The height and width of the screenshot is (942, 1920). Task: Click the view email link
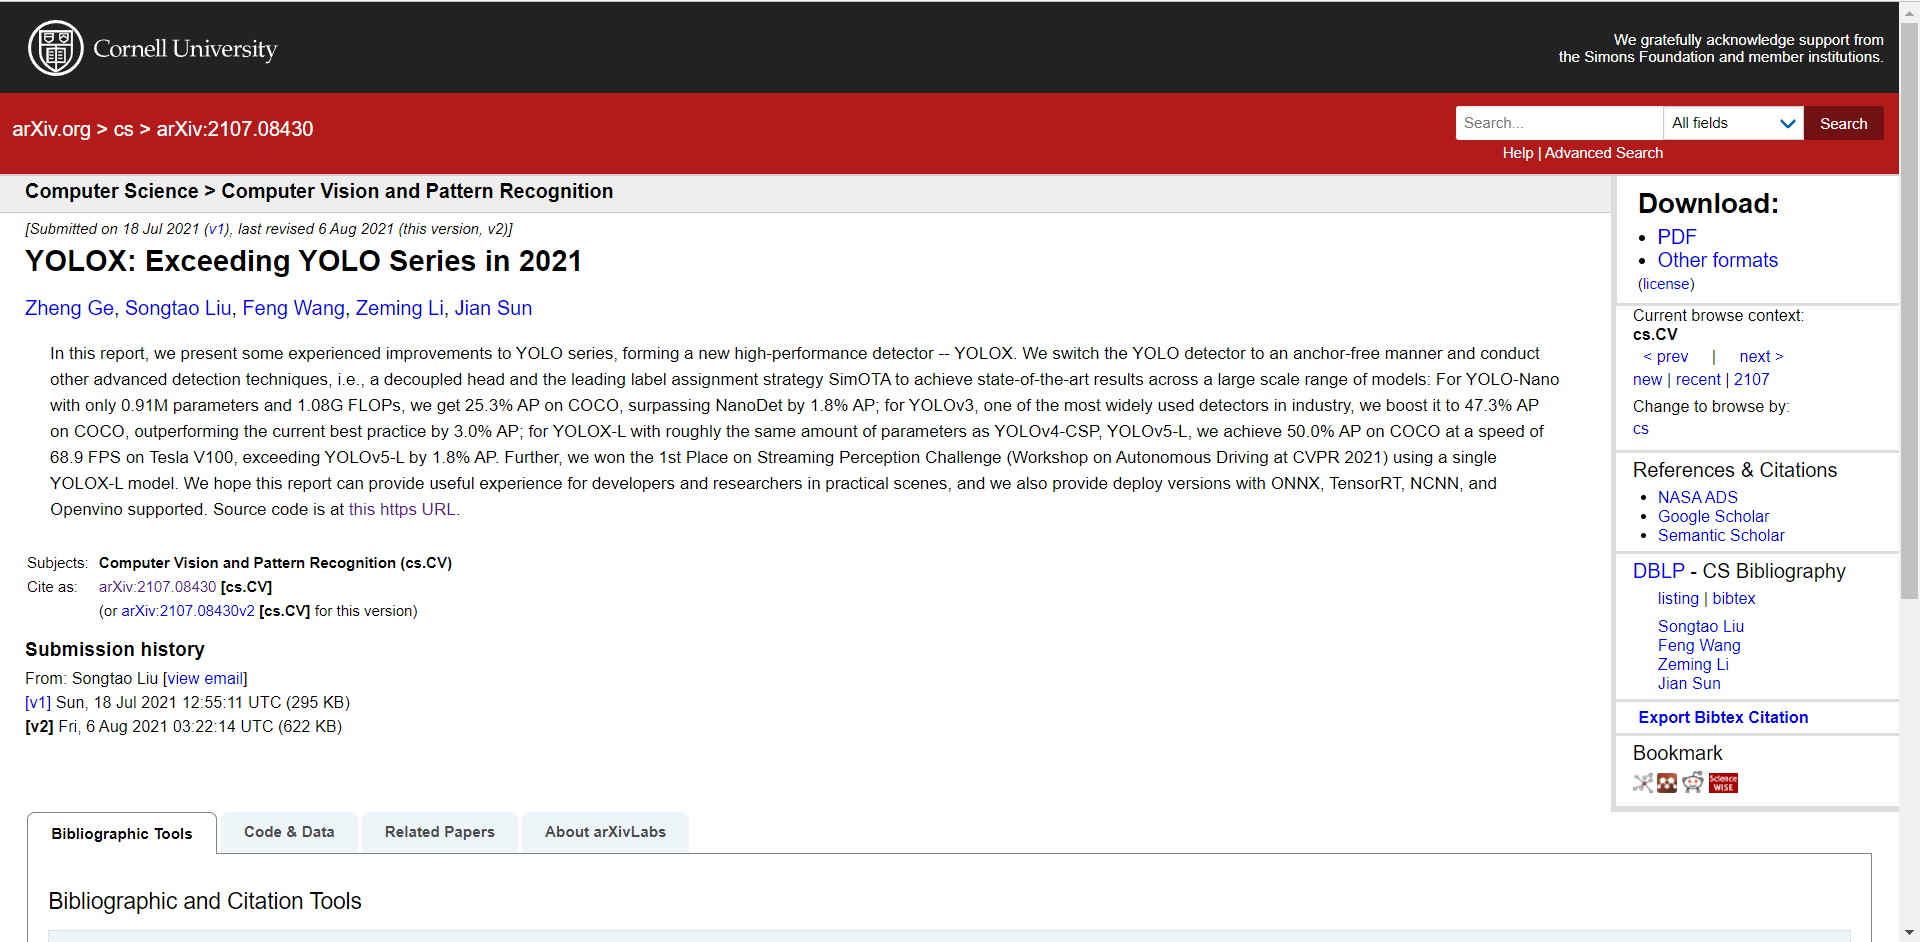tap(205, 678)
